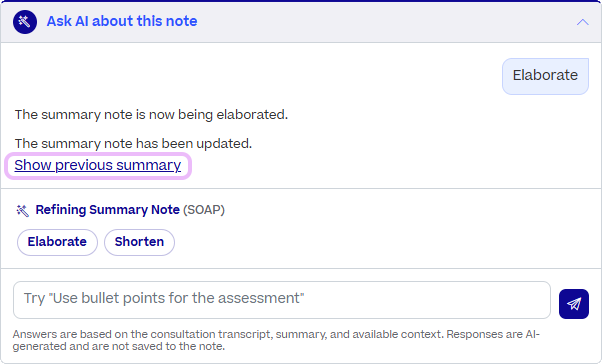Click the 'Answers are based on' disclaimer line
This screenshot has height=364, width=602.
point(276,334)
